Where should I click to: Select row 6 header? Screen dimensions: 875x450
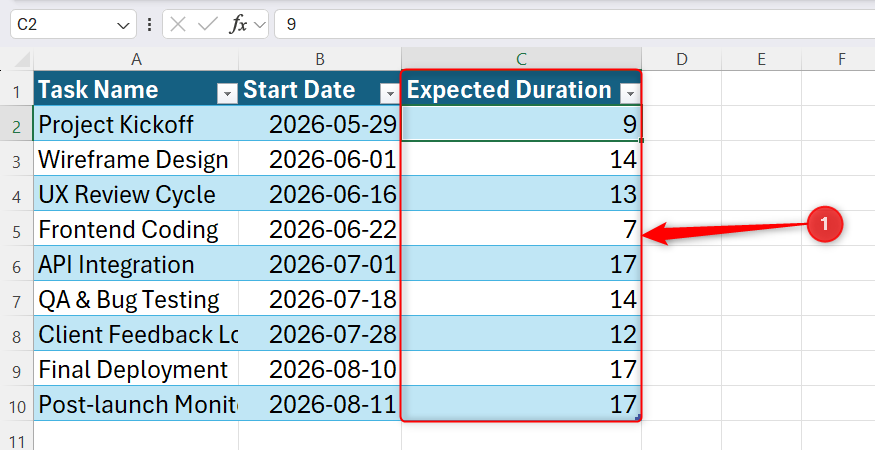(17, 266)
